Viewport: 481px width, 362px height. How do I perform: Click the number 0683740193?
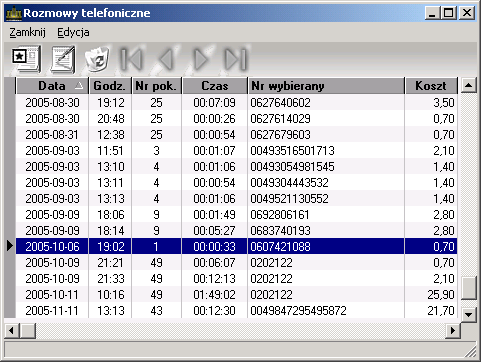point(280,230)
